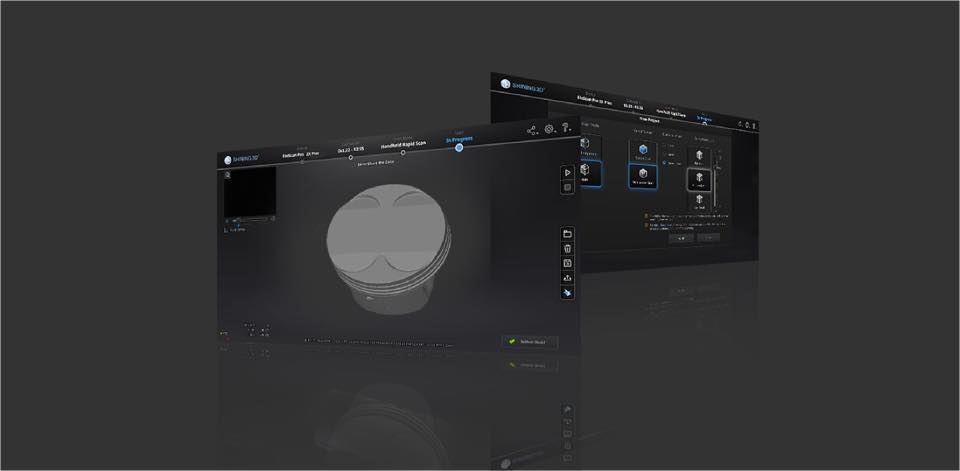The width and height of the screenshot is (960, 471).
Task: Click the upload/share data icon in right toolbar
Action: (x=568, y=278)
